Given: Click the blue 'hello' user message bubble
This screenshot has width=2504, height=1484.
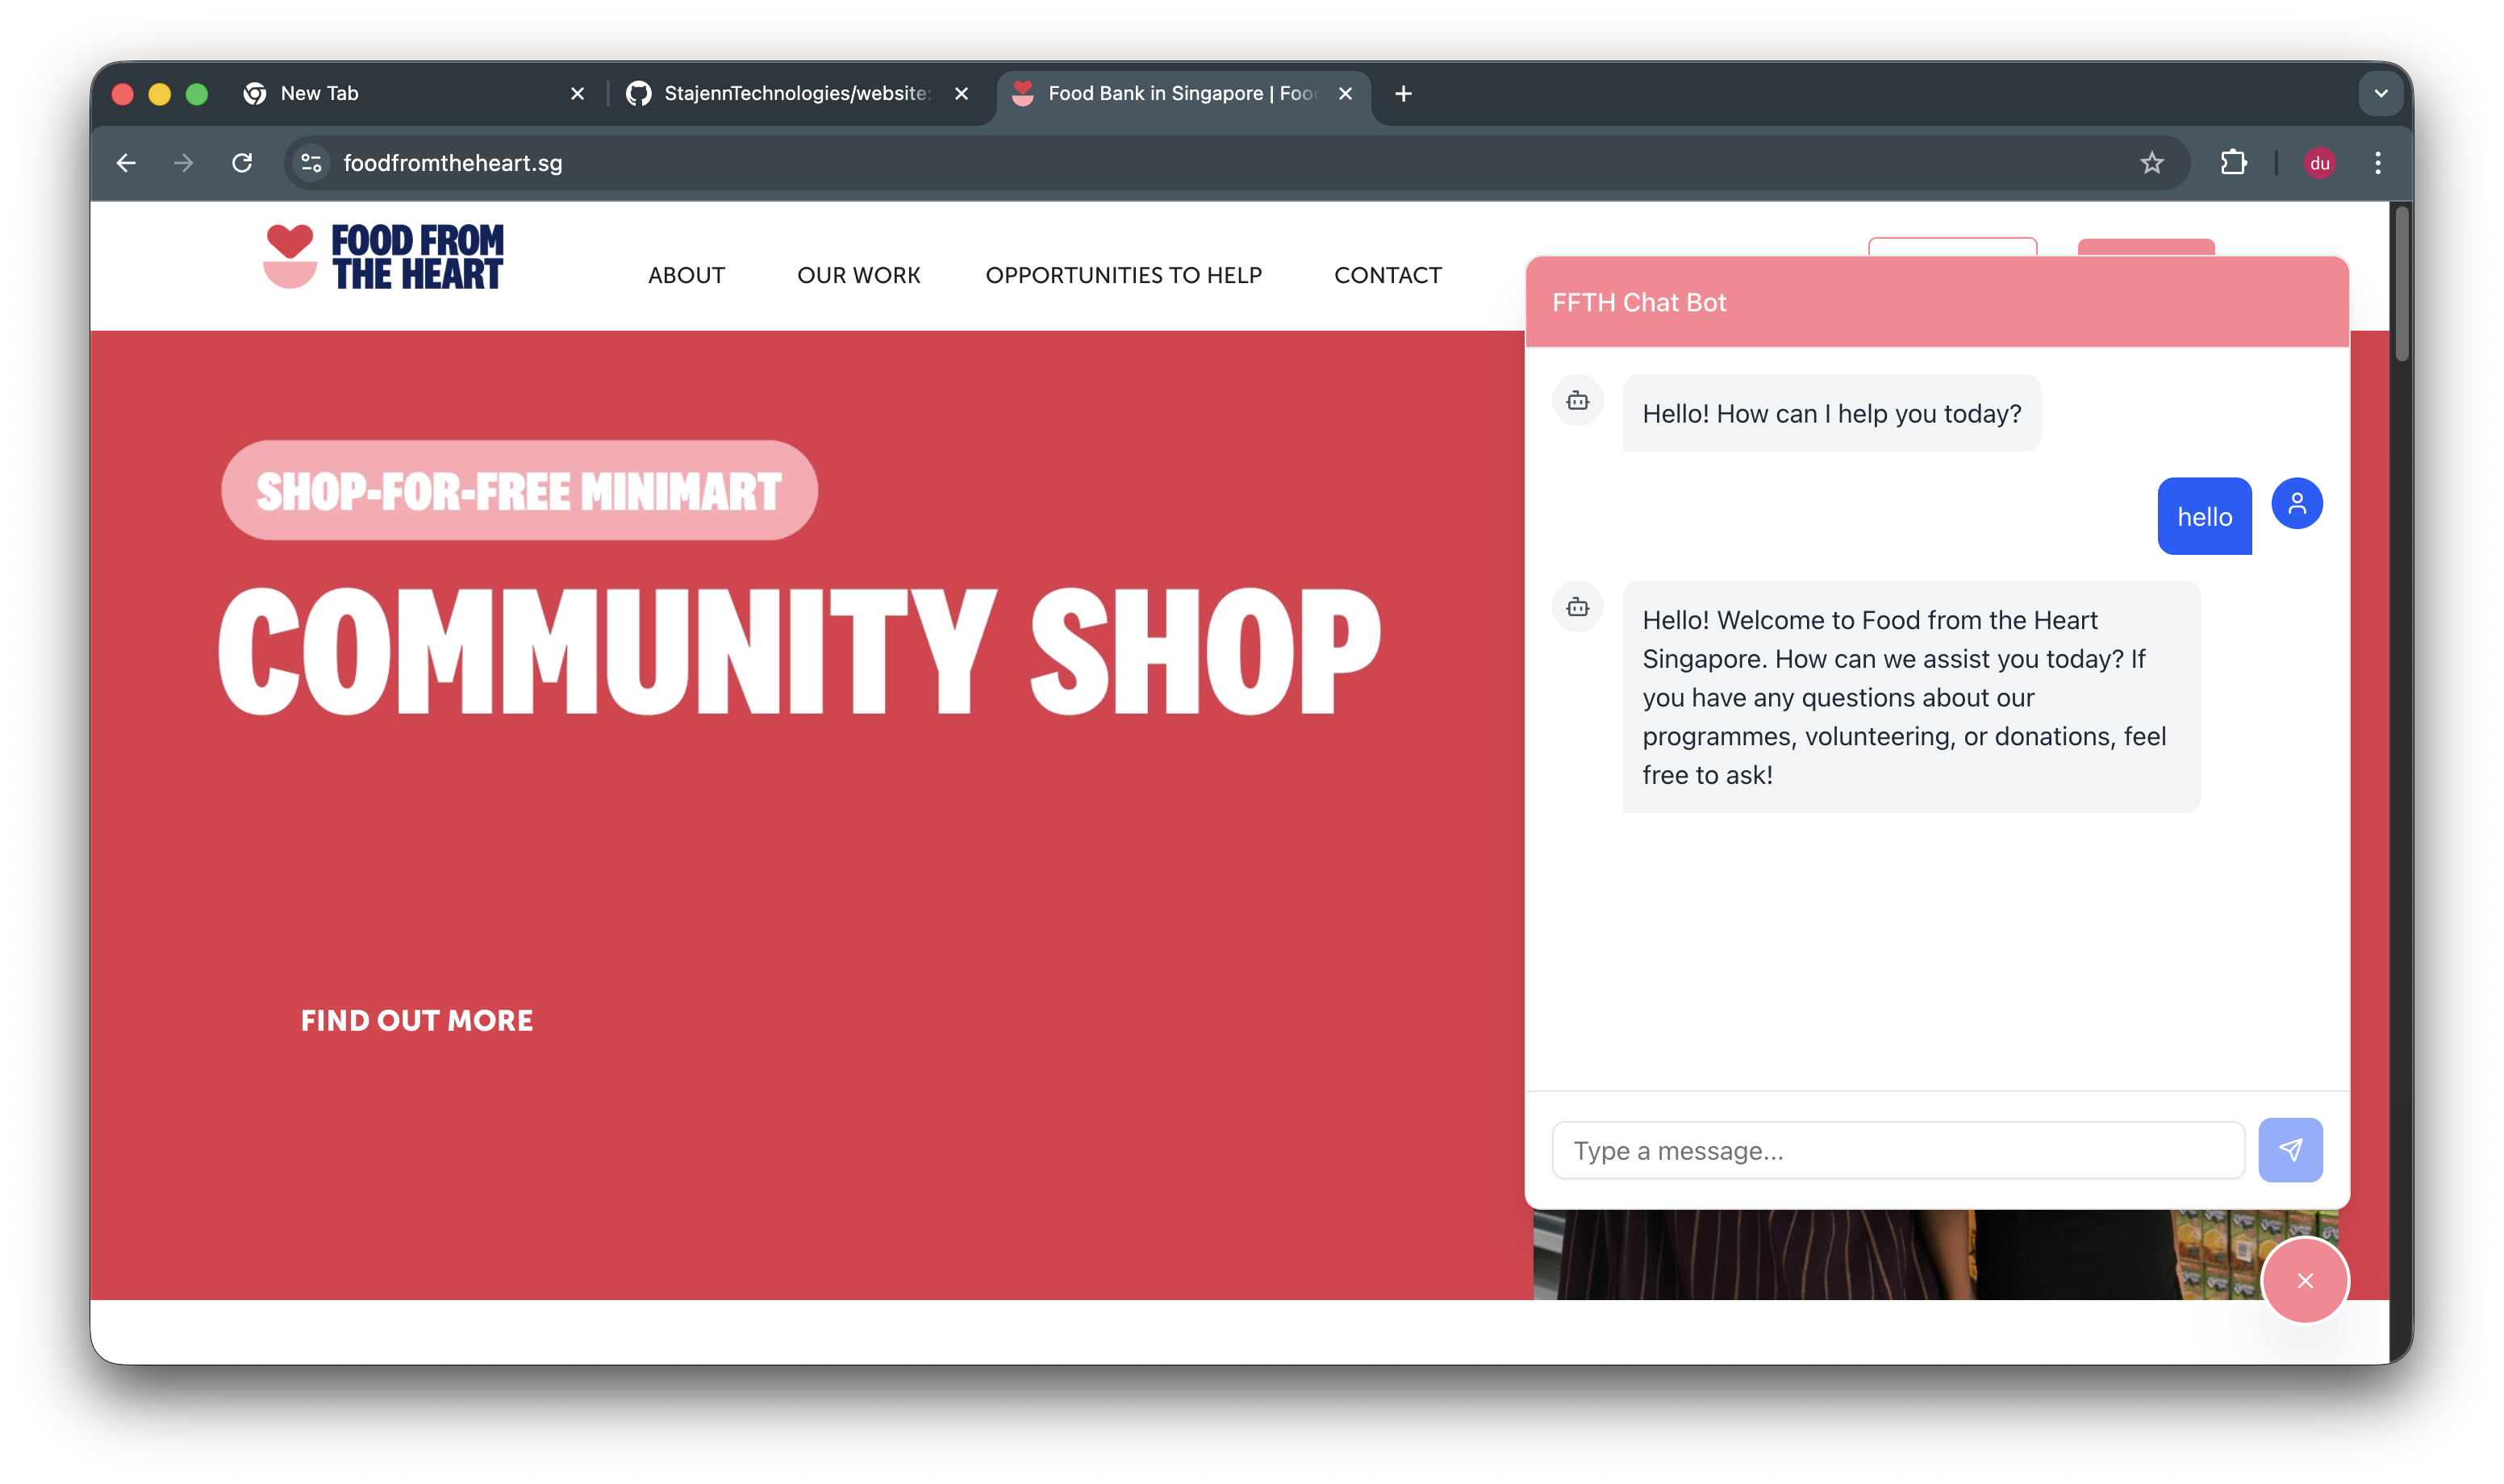Looking at the screenshot, I should point(2204,516).
